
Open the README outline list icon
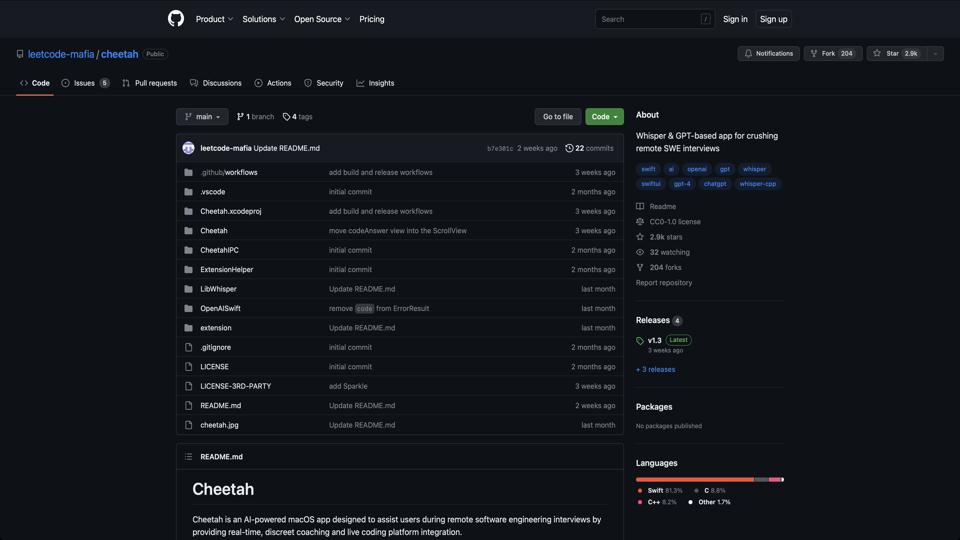(x=188, y=457)
